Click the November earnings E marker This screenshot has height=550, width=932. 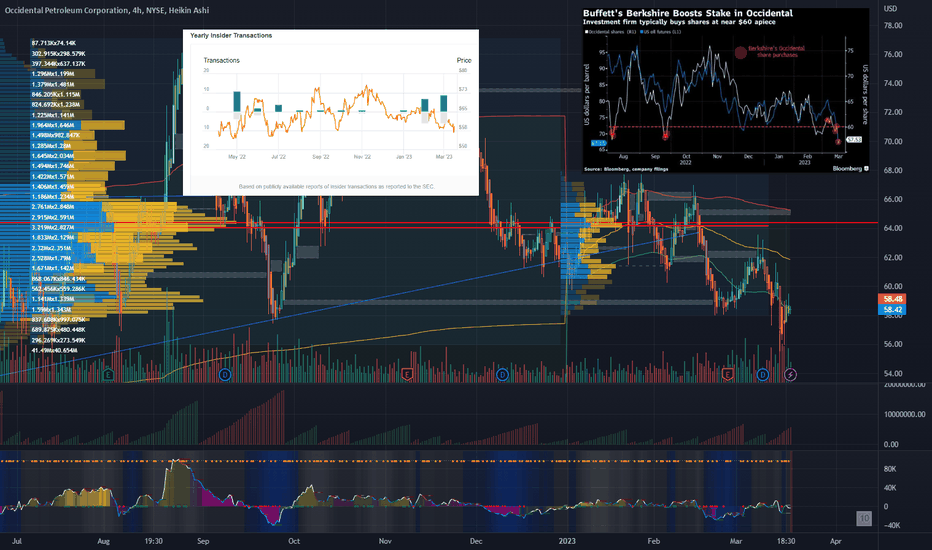point(407,374)
